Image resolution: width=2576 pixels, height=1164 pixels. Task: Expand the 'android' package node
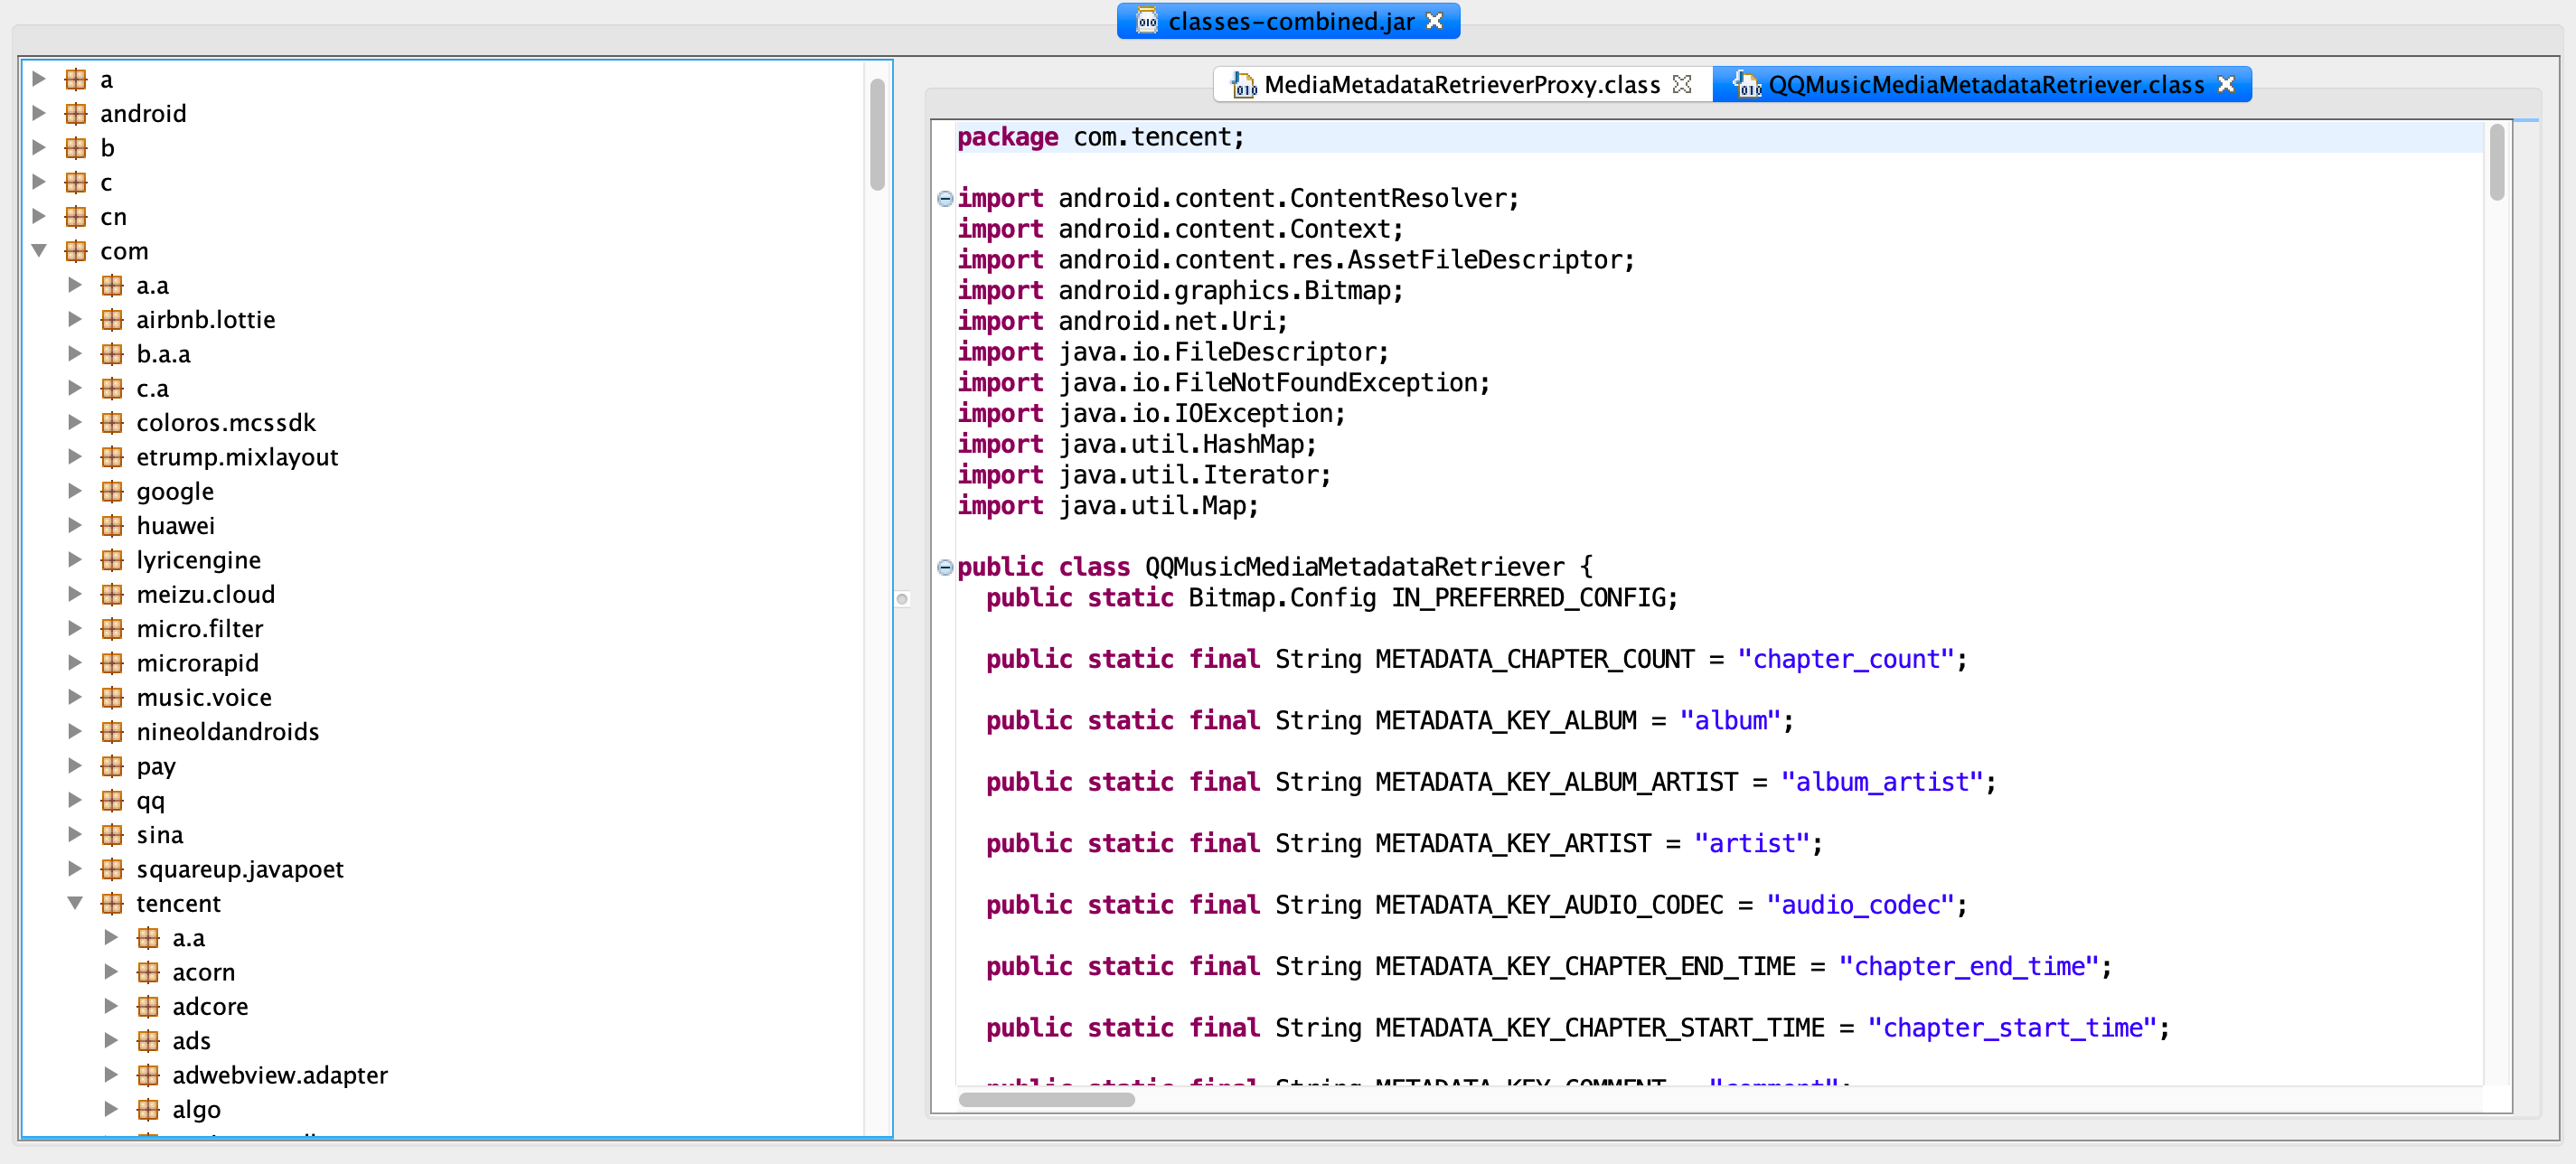pos(39,113)
